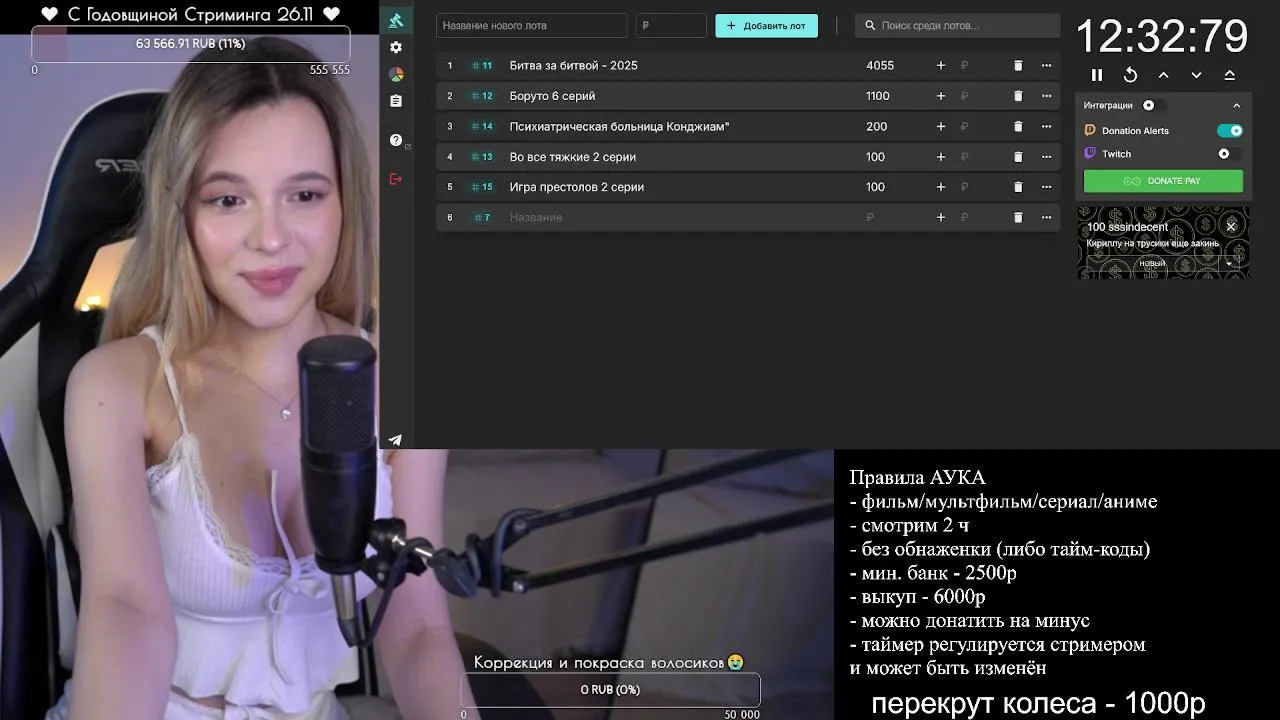
Task: Open more options for 'Игра престолов 2 серии'
Action: coord(1046,187)
